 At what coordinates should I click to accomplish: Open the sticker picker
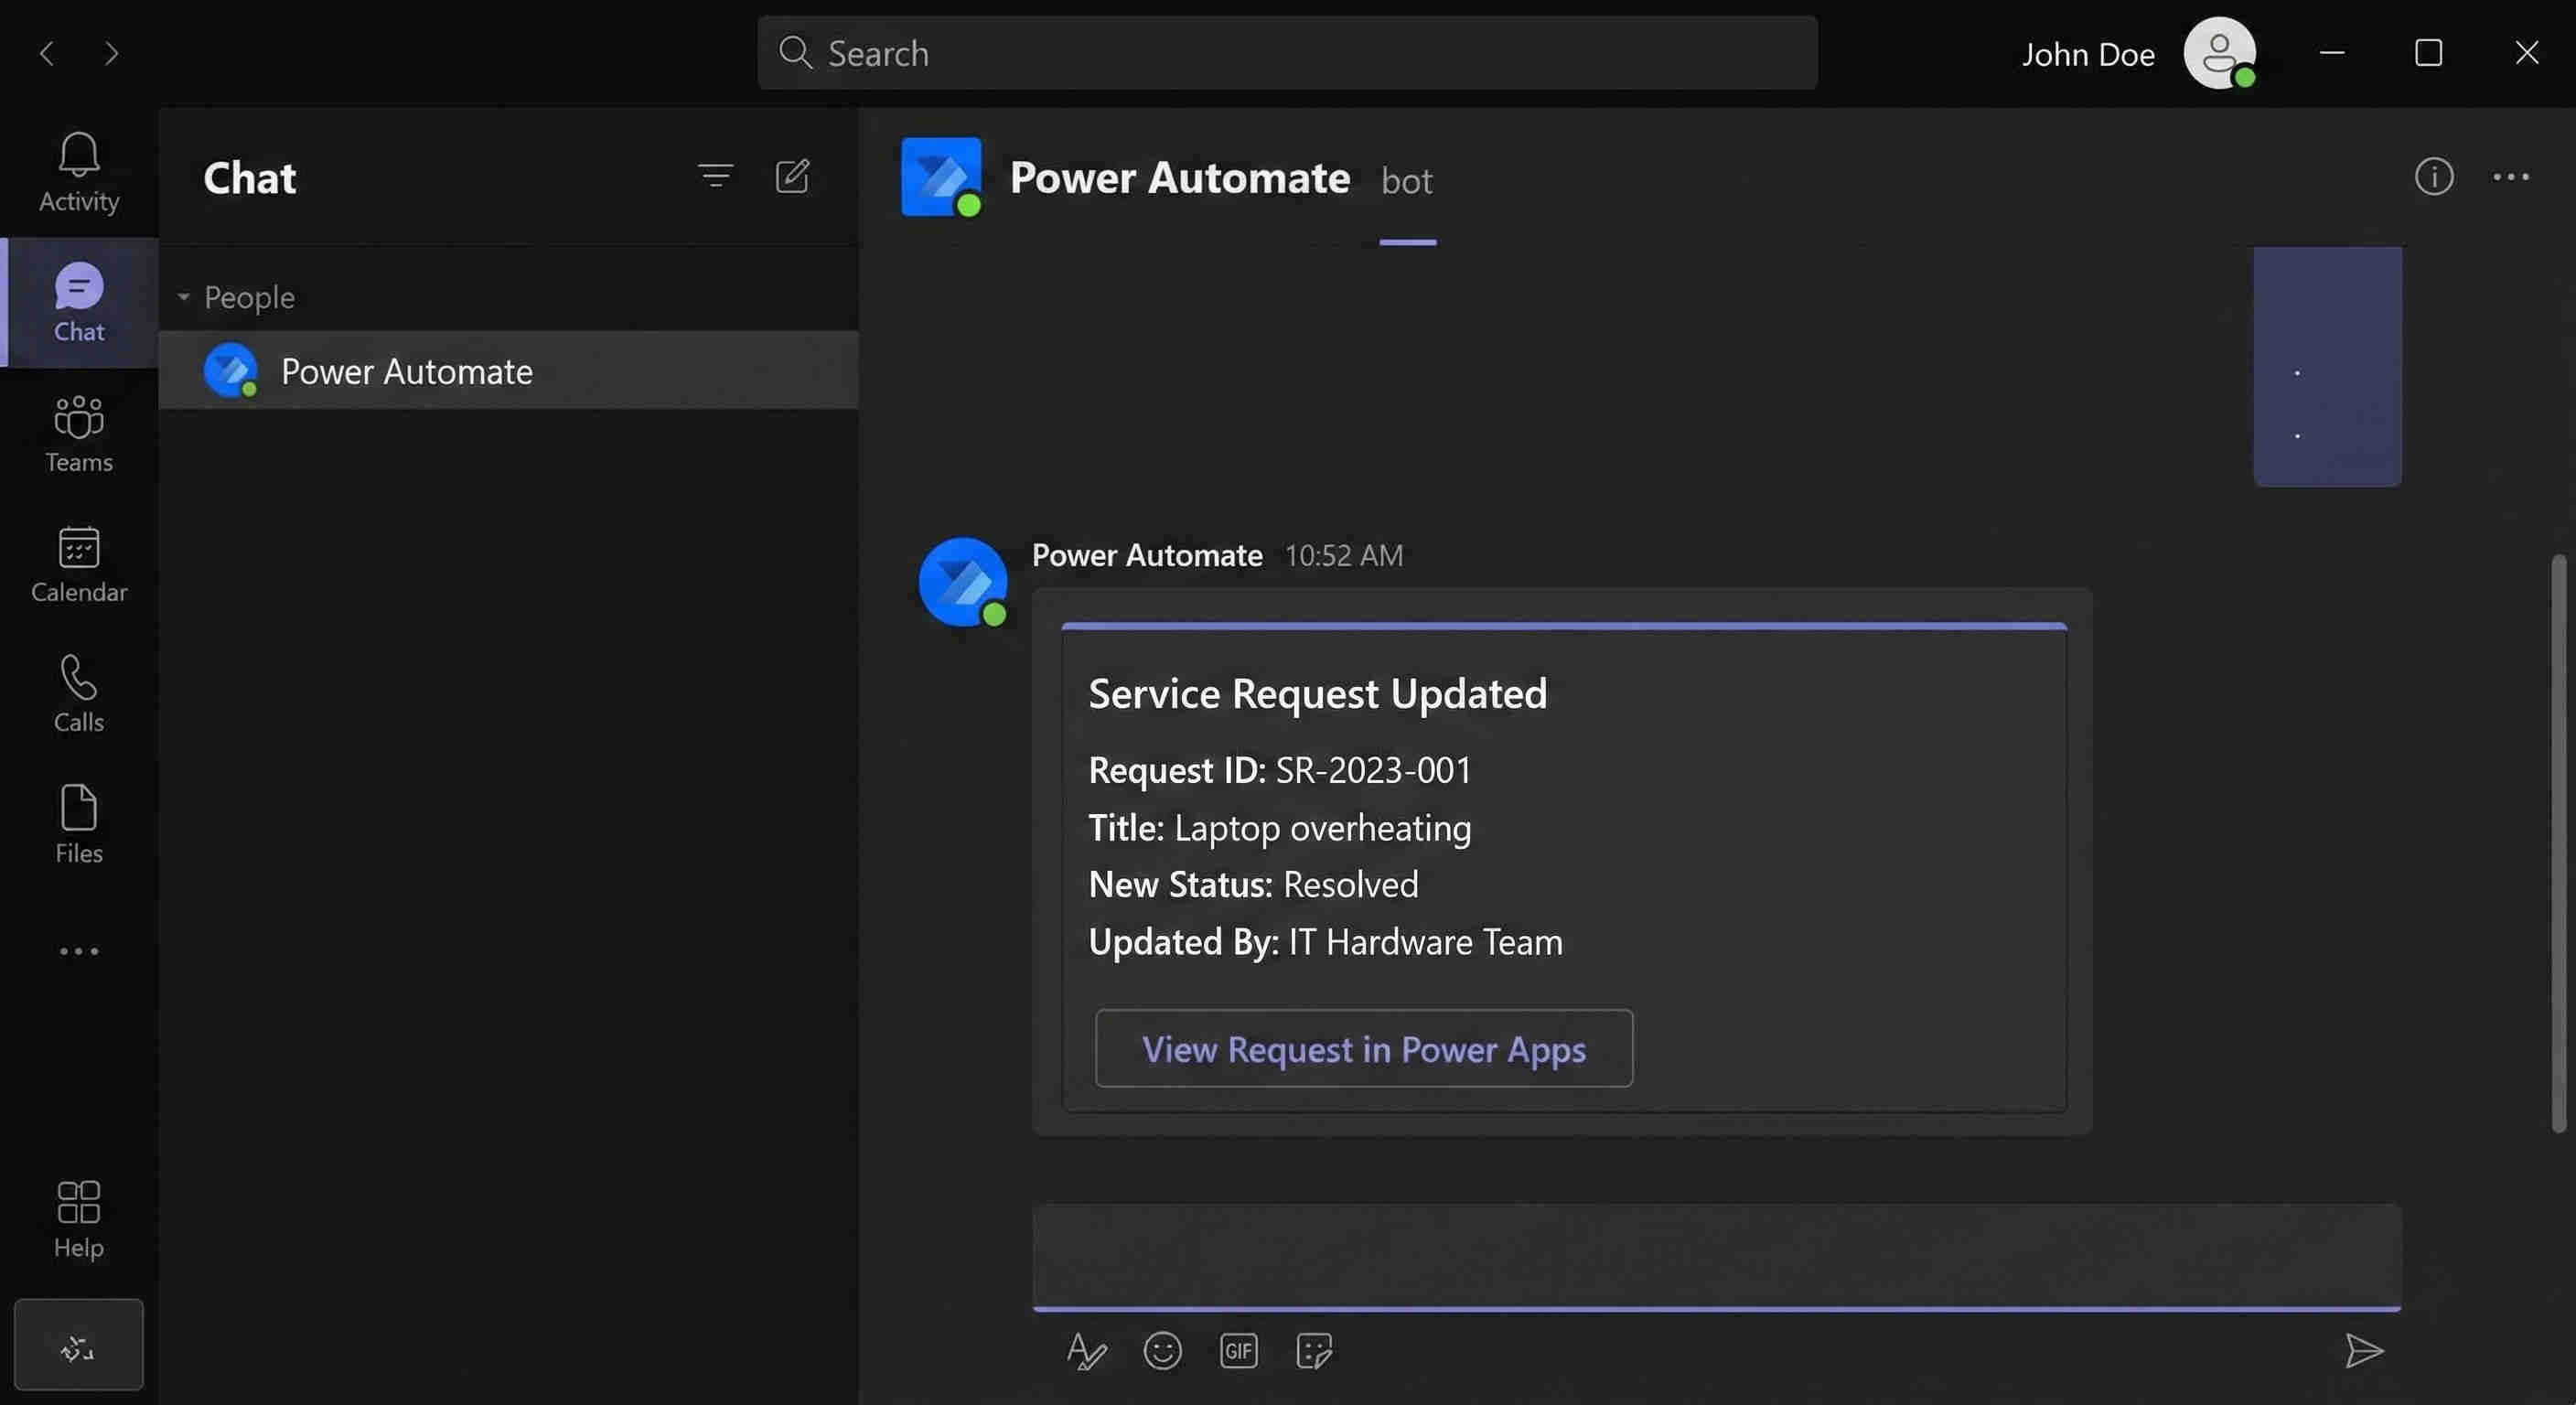click(x=1314, y=1352)
